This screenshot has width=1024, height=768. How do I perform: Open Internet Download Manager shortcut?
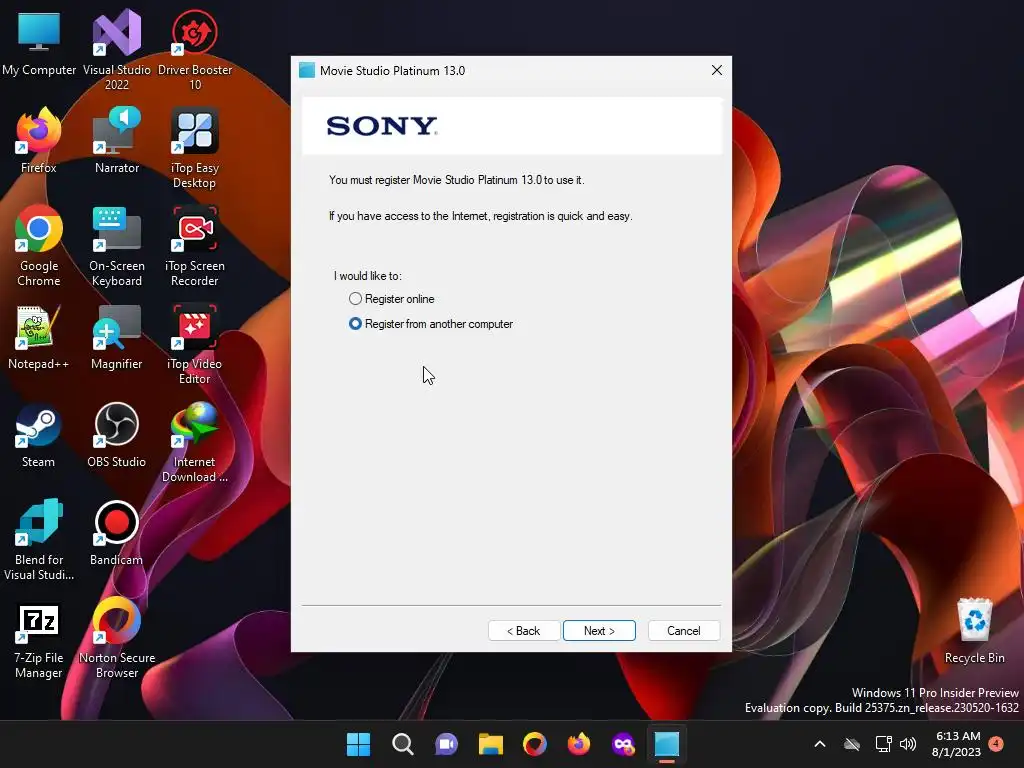[x=195, y=441]
